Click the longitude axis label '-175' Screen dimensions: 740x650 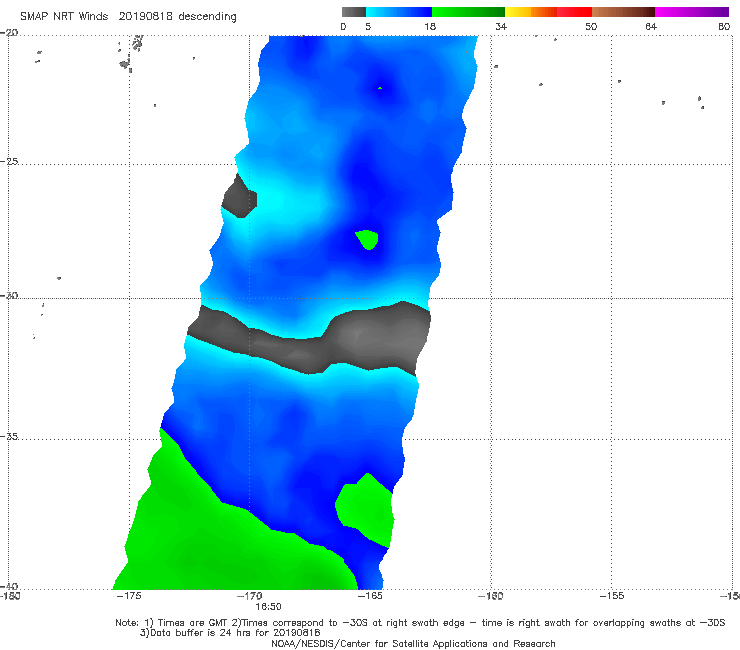[x=129, y=596]
